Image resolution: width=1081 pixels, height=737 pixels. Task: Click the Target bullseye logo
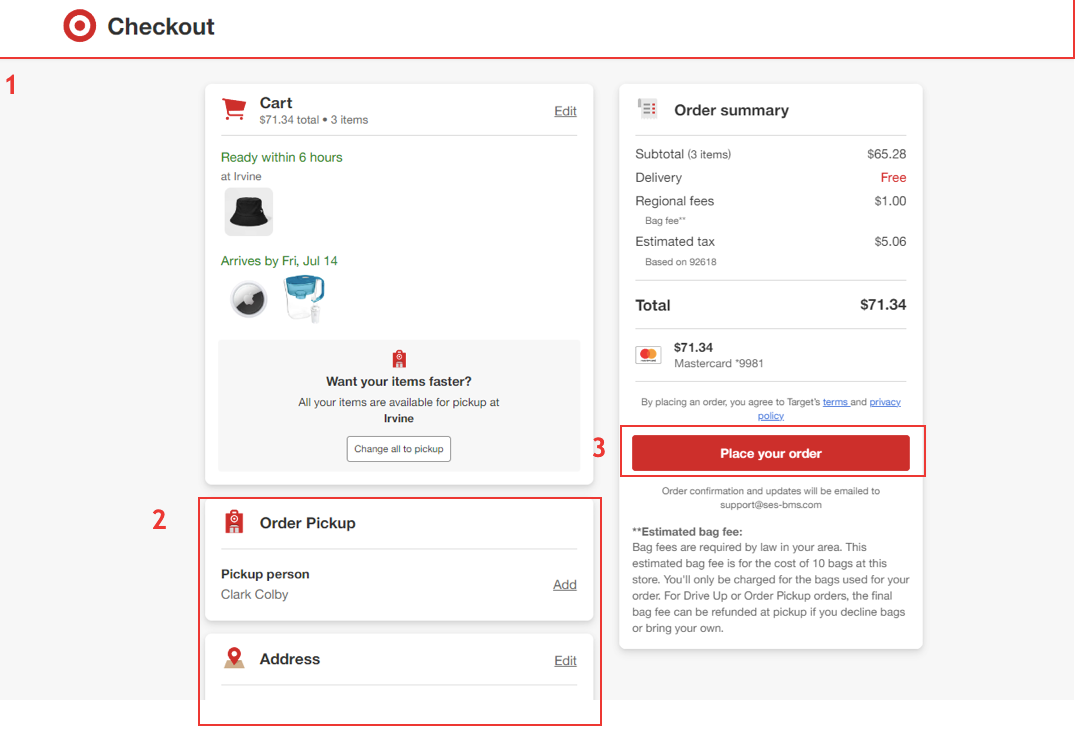tap(80, 26)
